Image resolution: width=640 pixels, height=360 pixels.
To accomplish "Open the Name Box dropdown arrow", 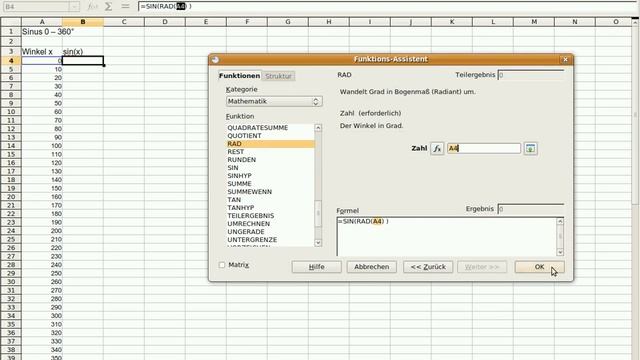I will click(74, 7).
